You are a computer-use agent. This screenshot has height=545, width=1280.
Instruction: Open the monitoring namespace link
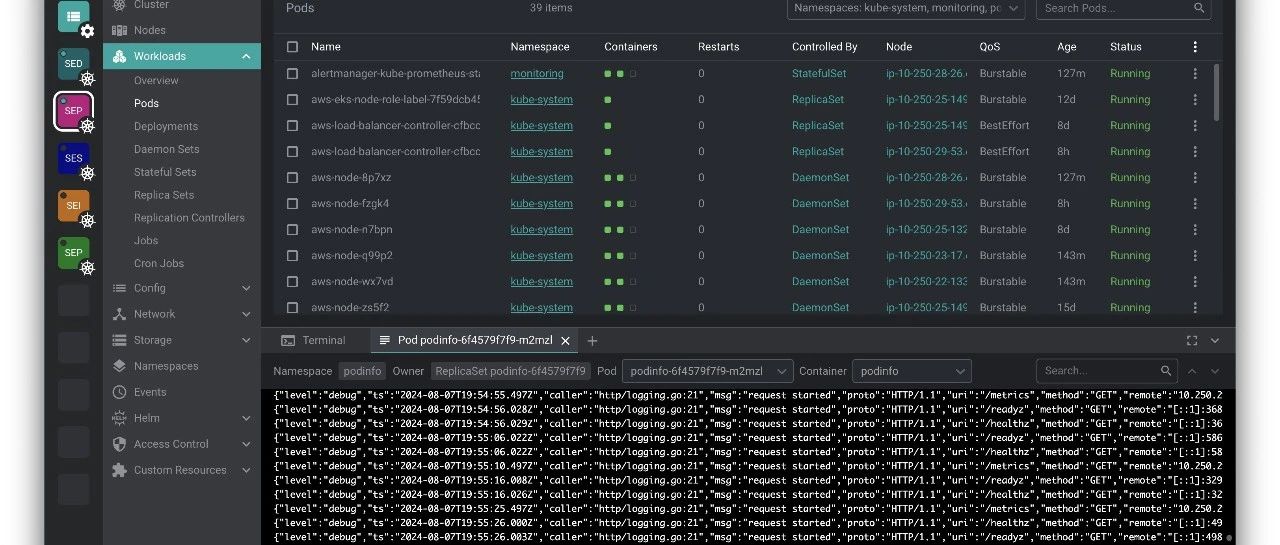click(x=537, y=74)
